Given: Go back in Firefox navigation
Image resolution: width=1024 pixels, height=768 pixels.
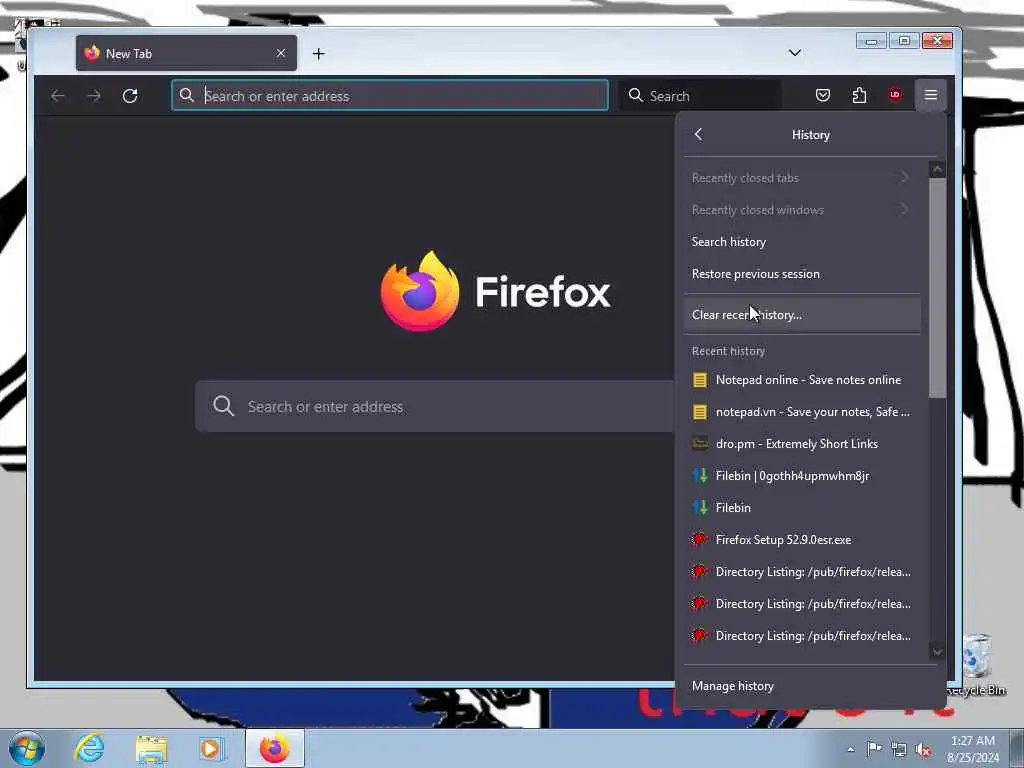Looking at the screenshot, I should 57,96.
